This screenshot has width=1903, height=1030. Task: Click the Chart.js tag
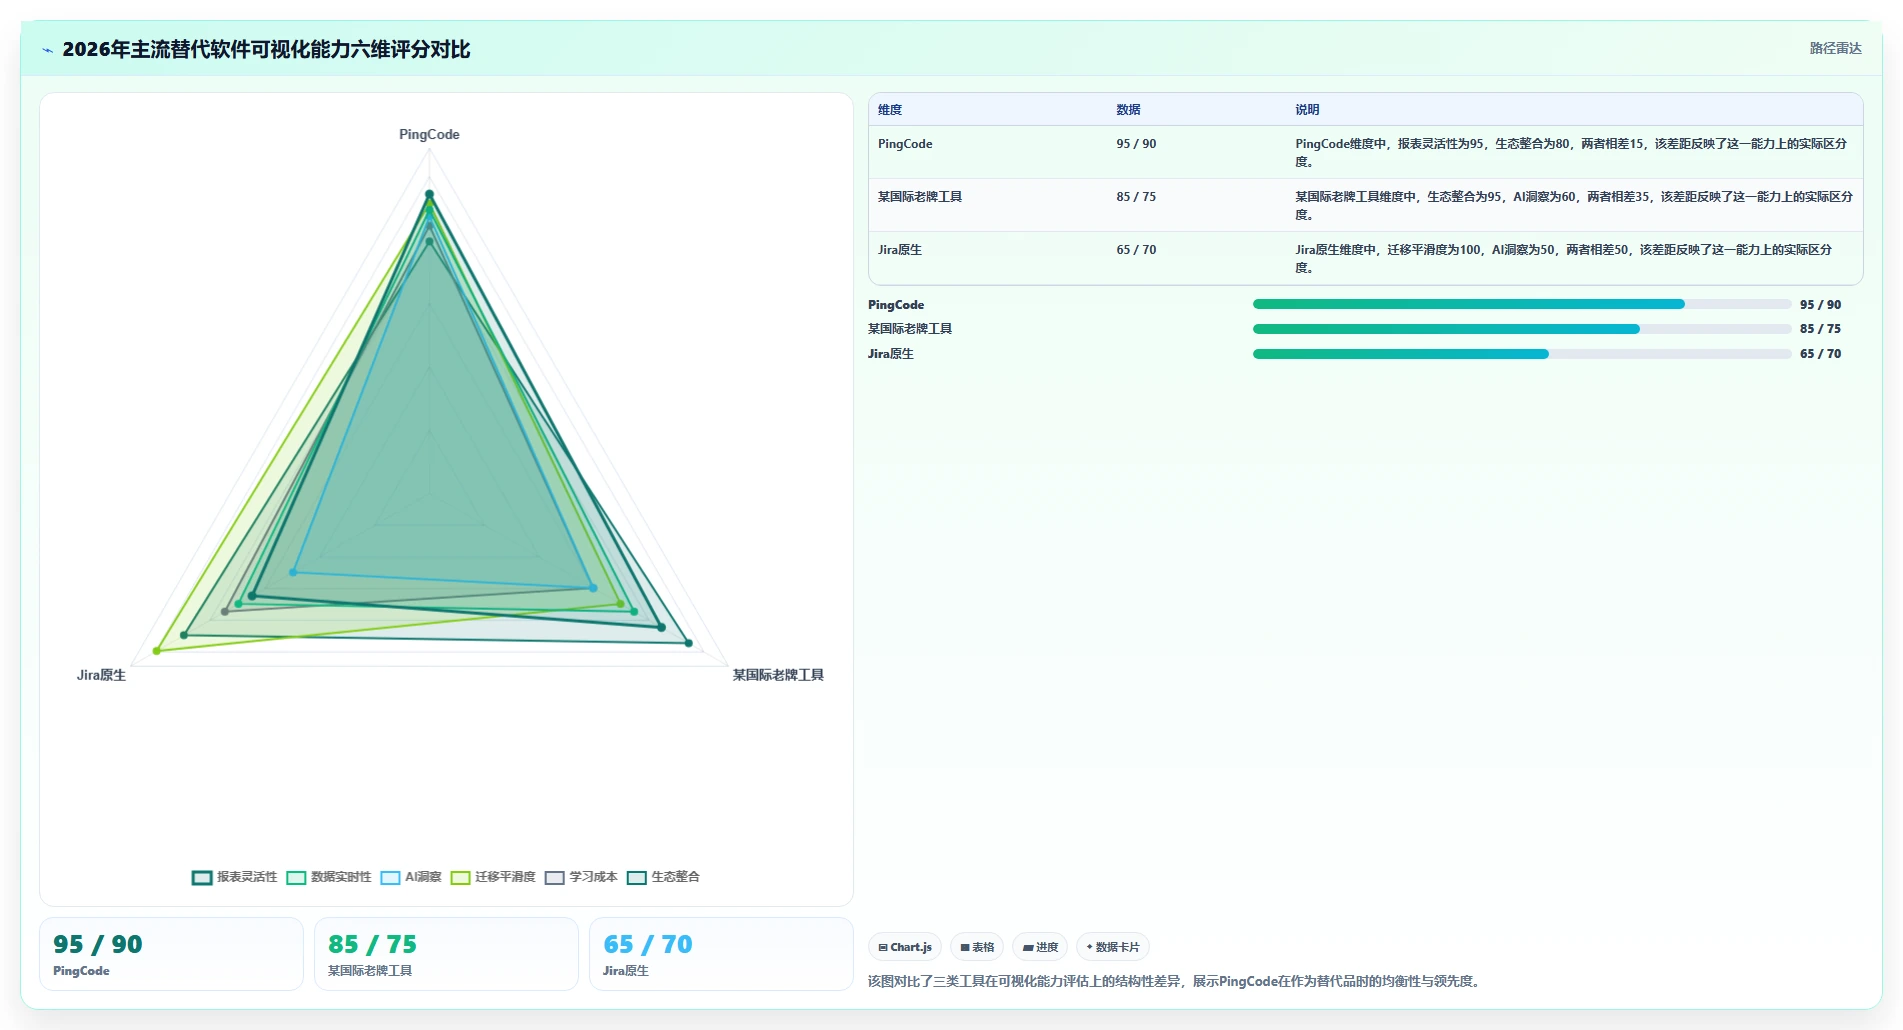pyautogui.click(x=905, y=947)
